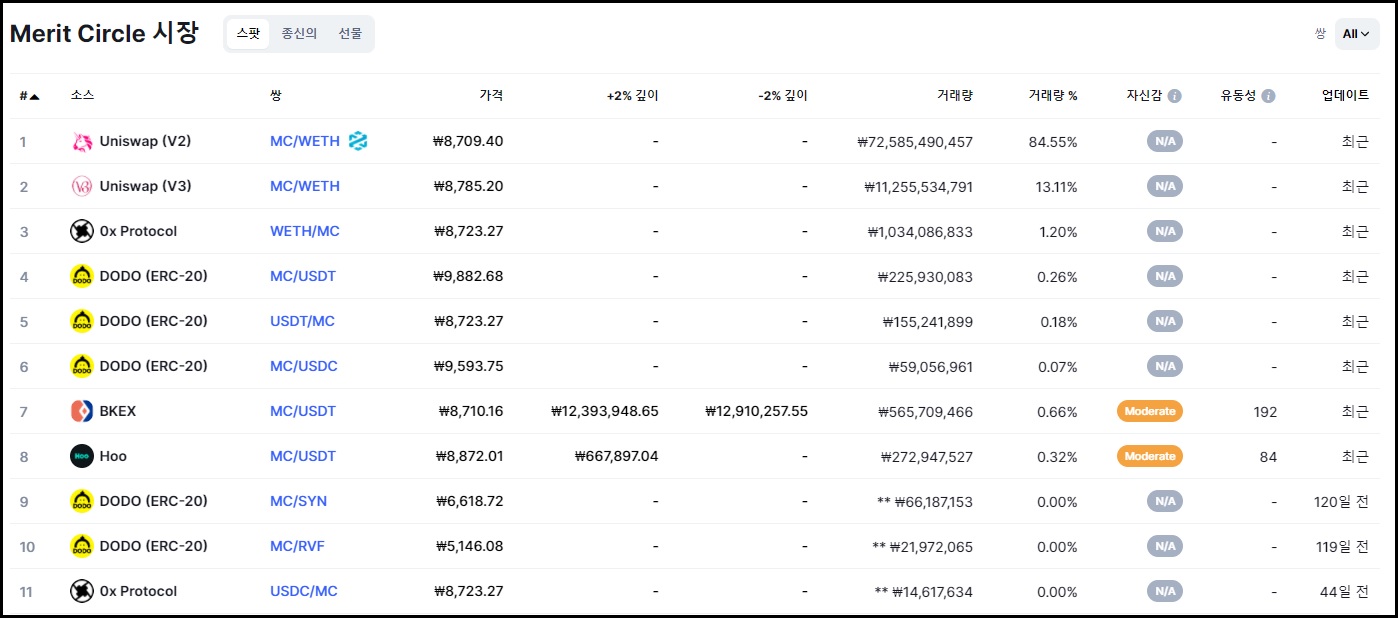
Task: Switch to the 종신의 tab
Action: click(299, 34)
